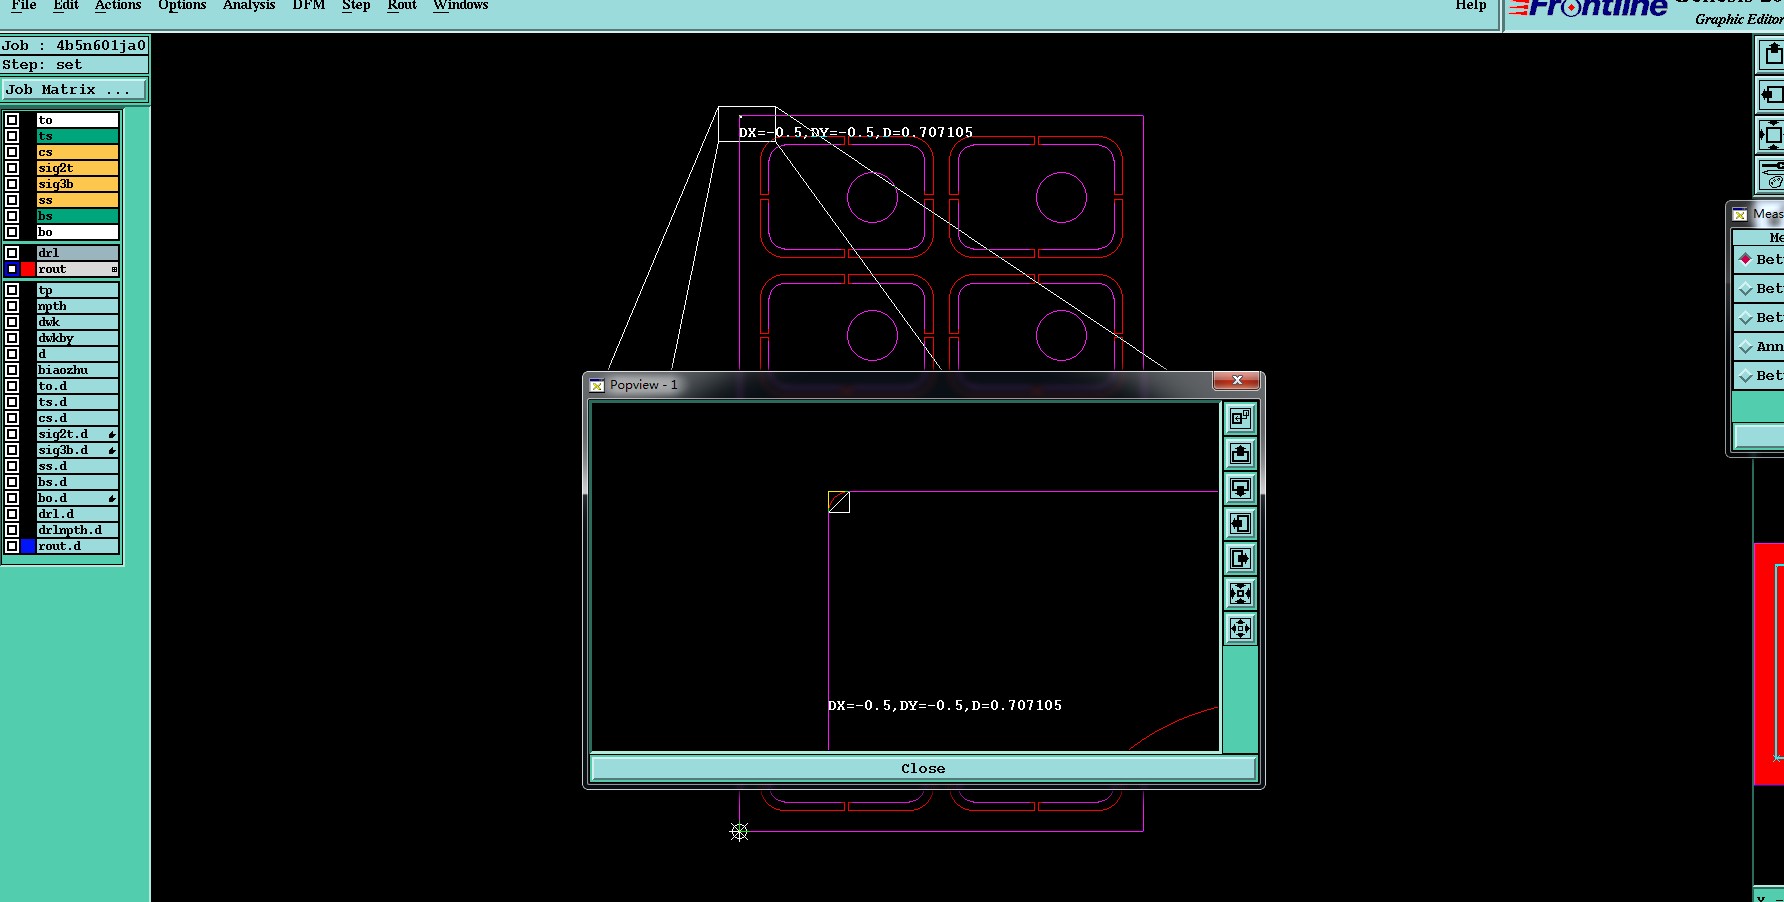Pan the Popview left with the left-arrow icon

[1240, 524]
